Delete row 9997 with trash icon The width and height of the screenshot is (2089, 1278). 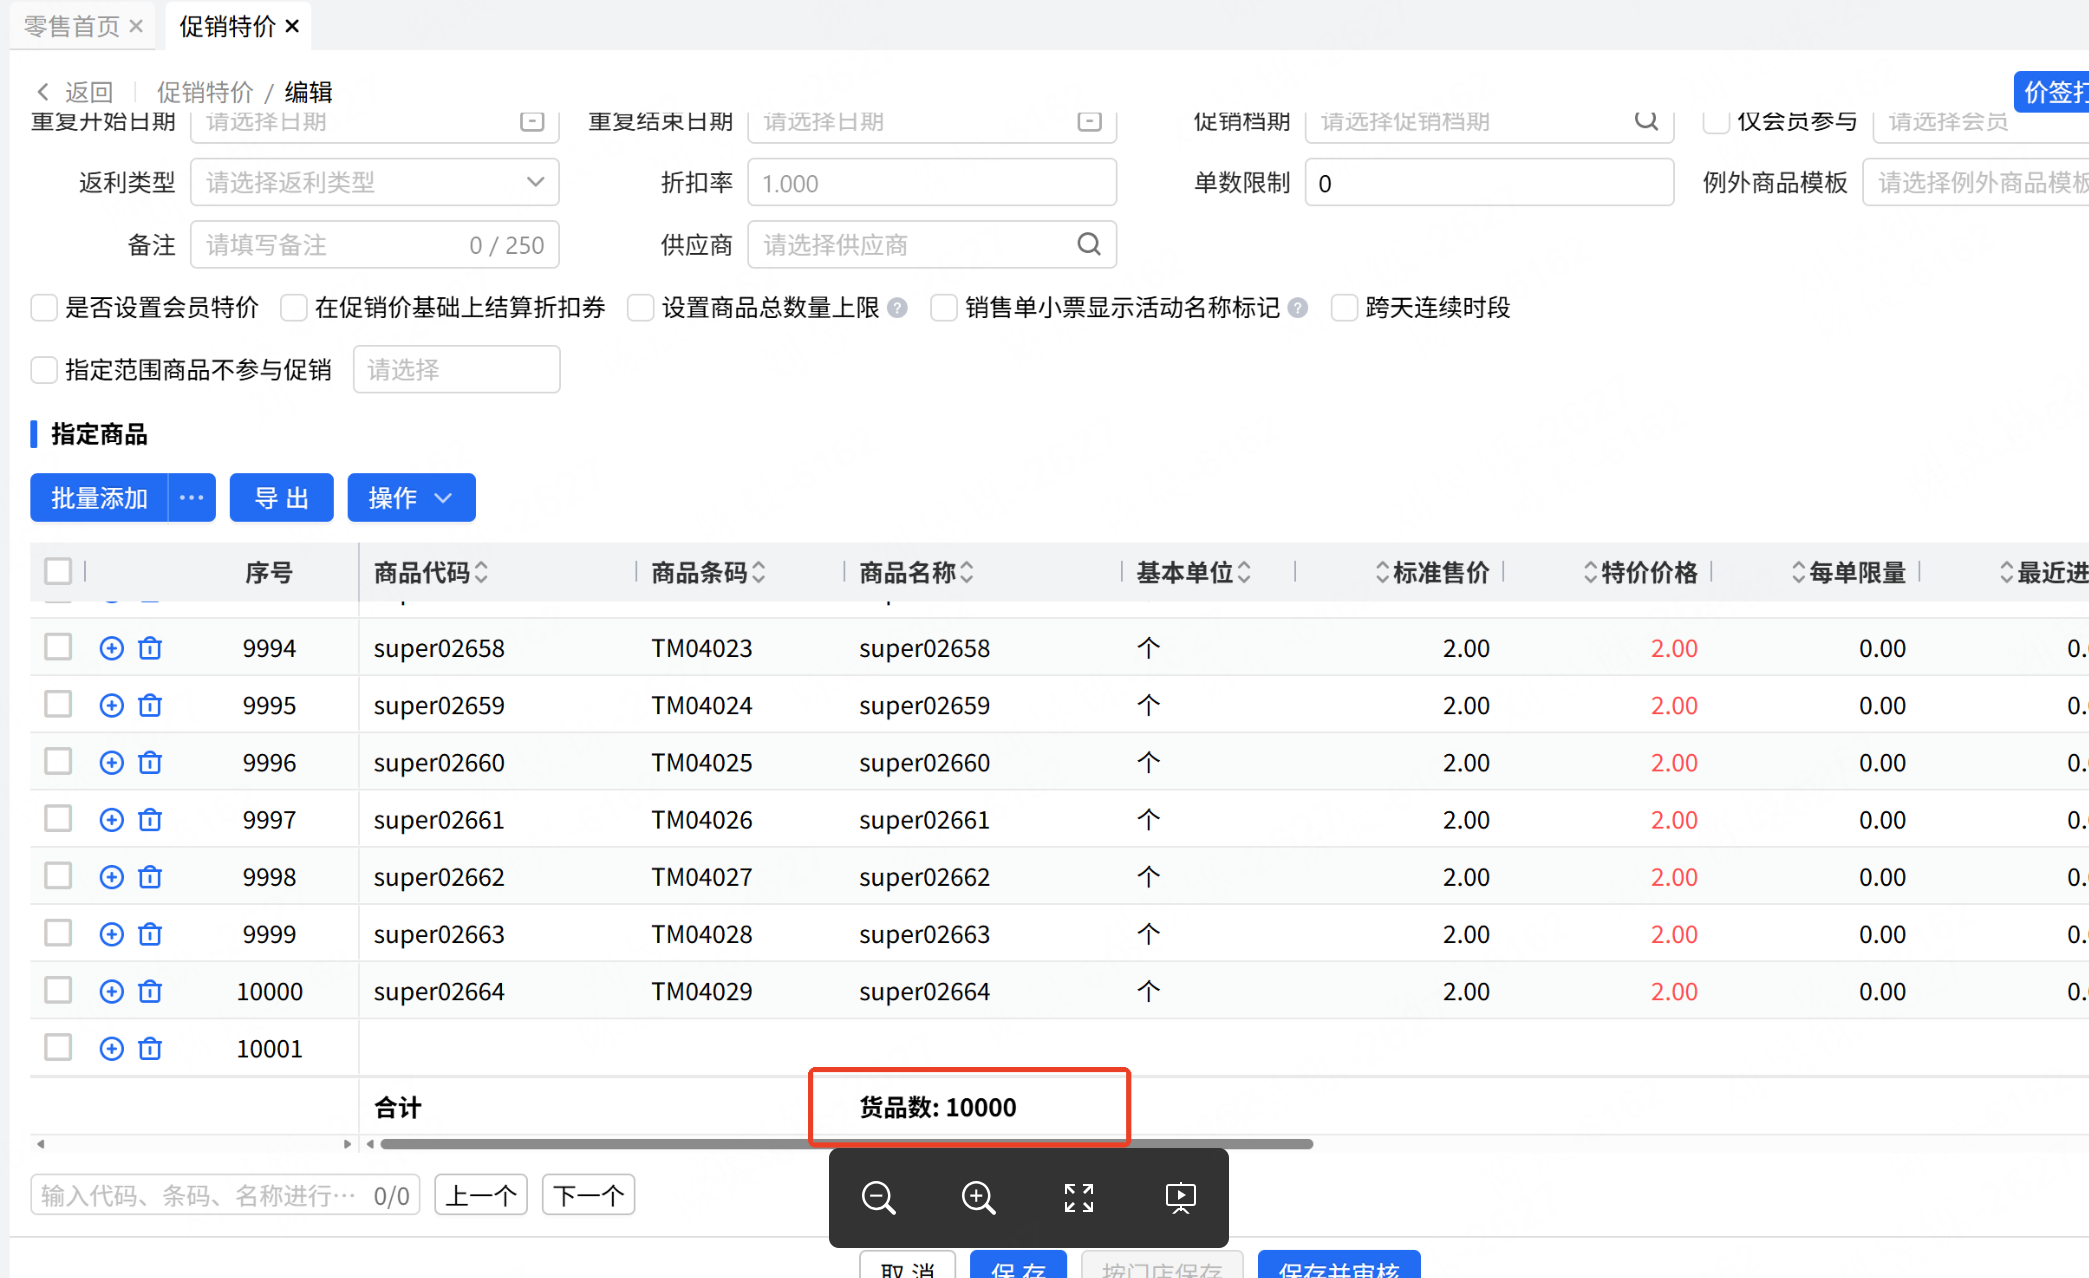tap(150, 820)
